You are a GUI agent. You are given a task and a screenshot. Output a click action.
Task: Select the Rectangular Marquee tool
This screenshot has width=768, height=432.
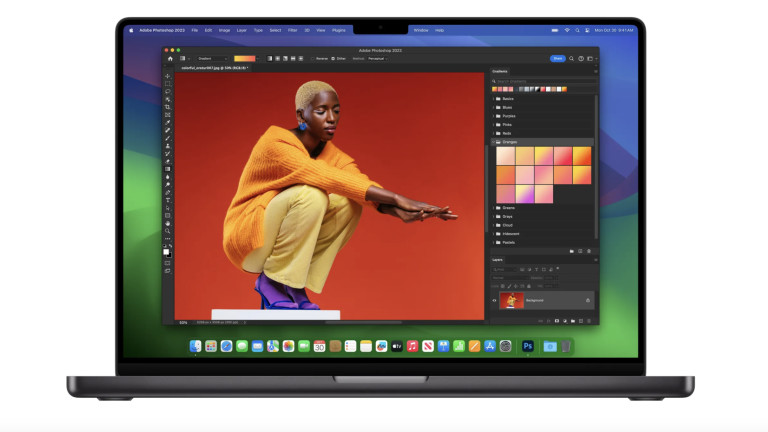[x=167, y=84]
